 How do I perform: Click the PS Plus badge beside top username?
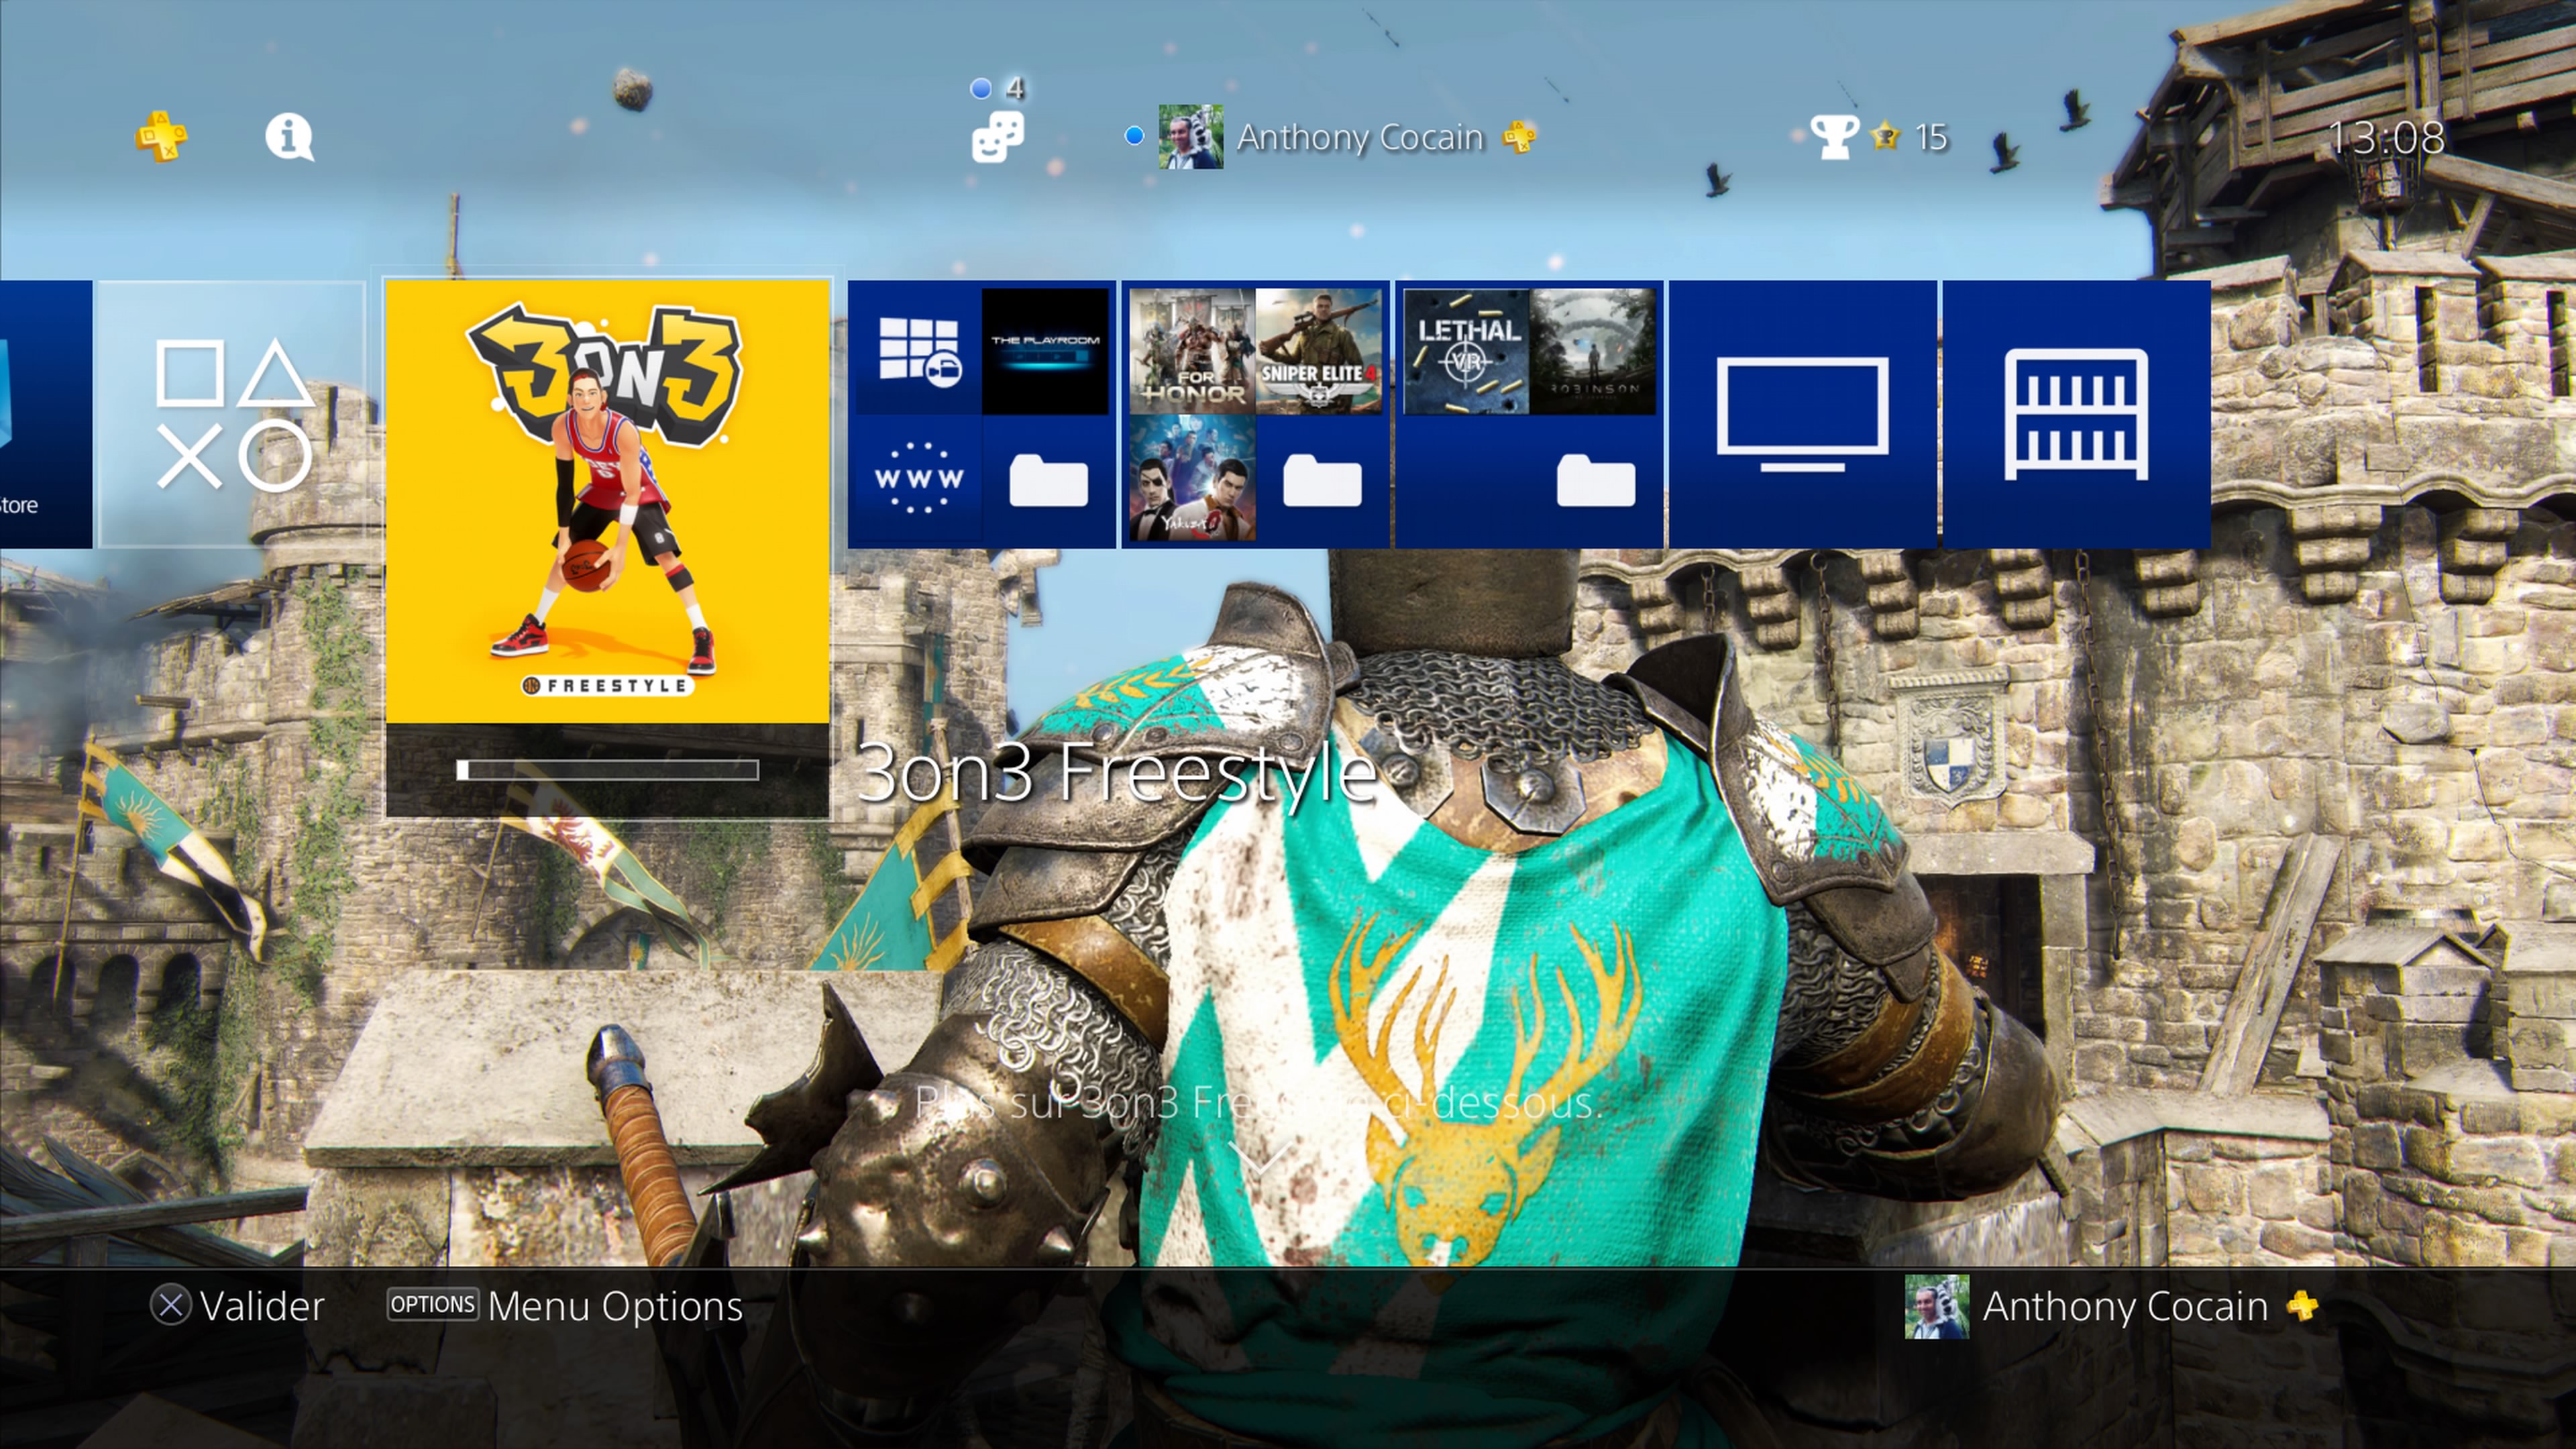pyautogui.click(x=1520, y=137)
